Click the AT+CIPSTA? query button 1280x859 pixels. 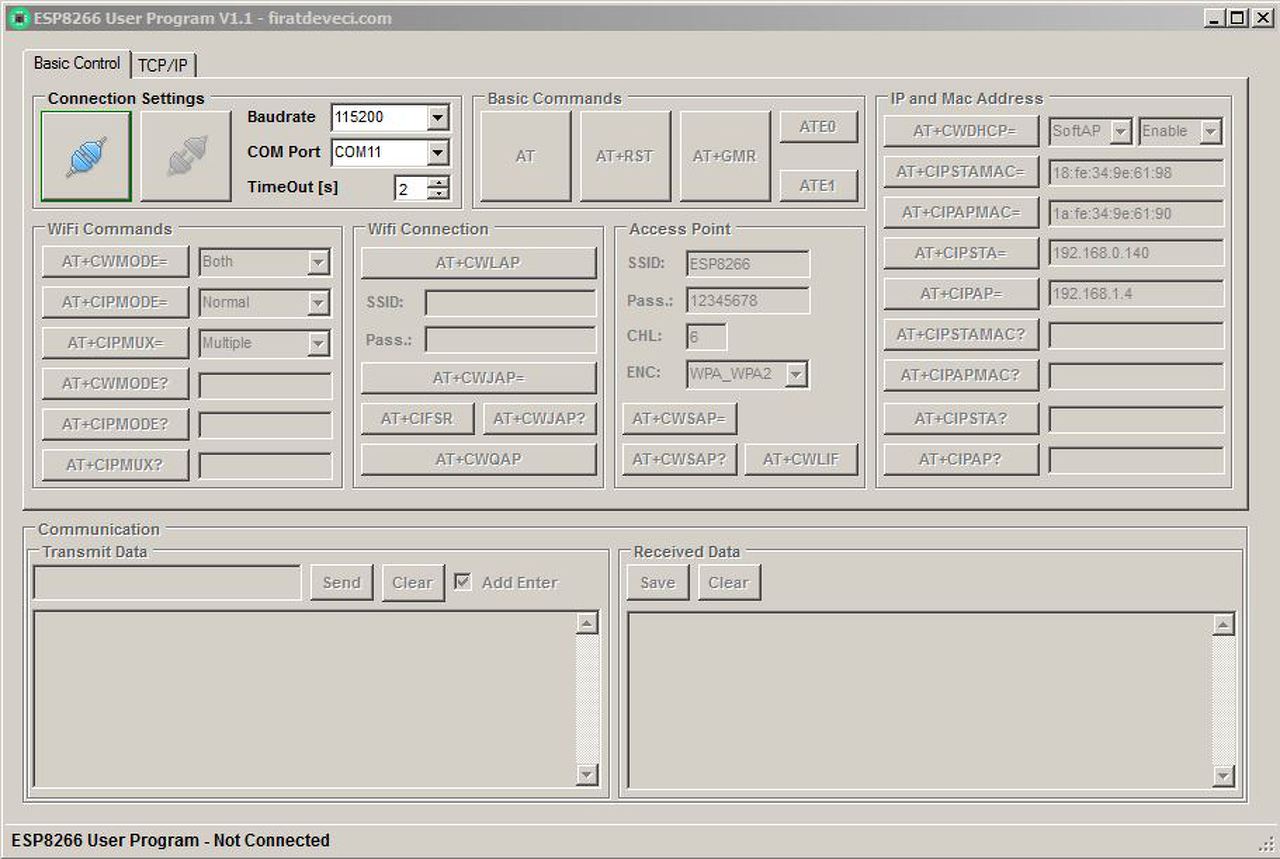pyautogui.click(x=961, y=419)
